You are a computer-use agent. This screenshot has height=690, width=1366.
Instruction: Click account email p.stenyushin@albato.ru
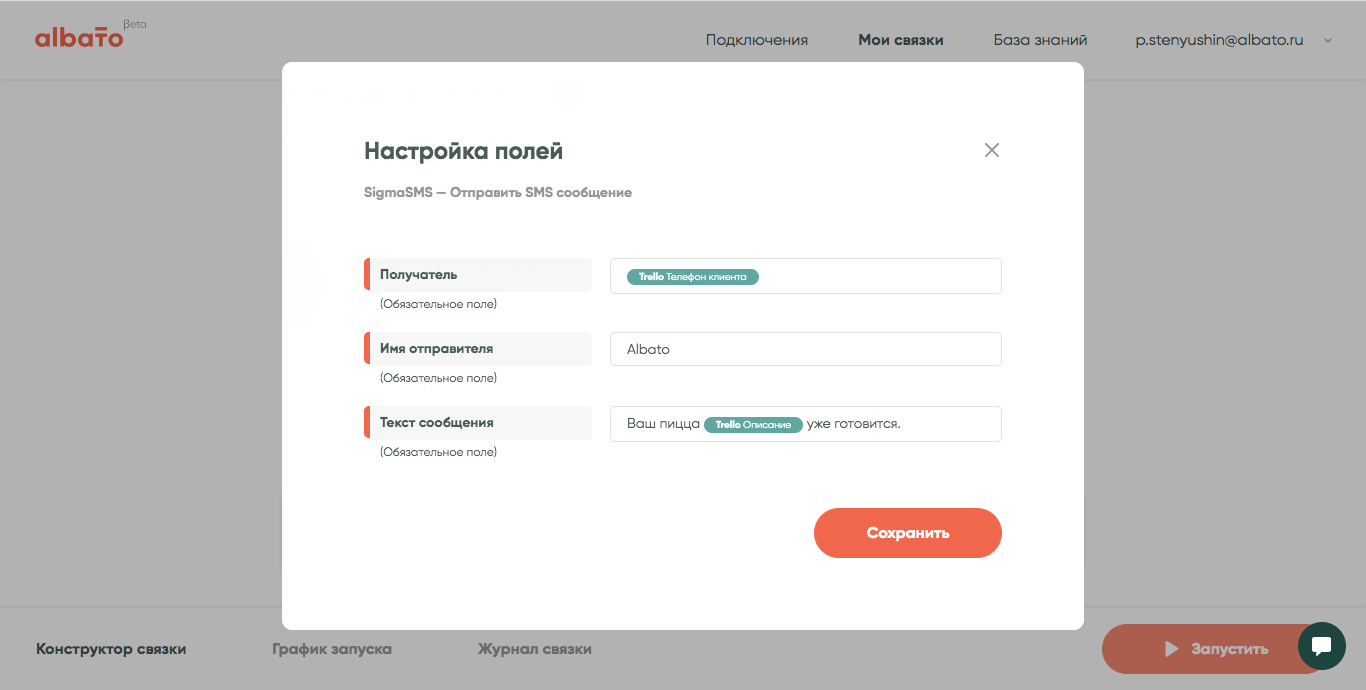click(x=1219, y=40)
